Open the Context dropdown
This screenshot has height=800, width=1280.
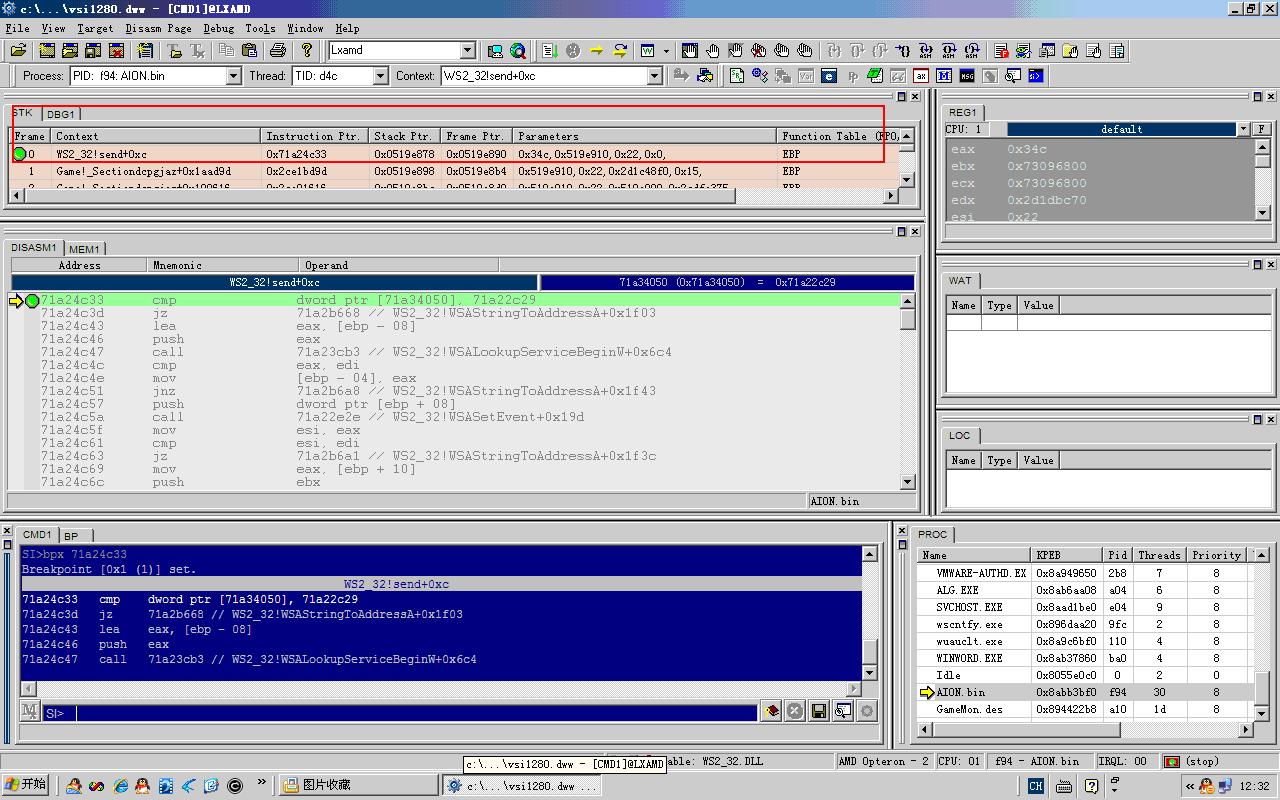coord(655,76)
